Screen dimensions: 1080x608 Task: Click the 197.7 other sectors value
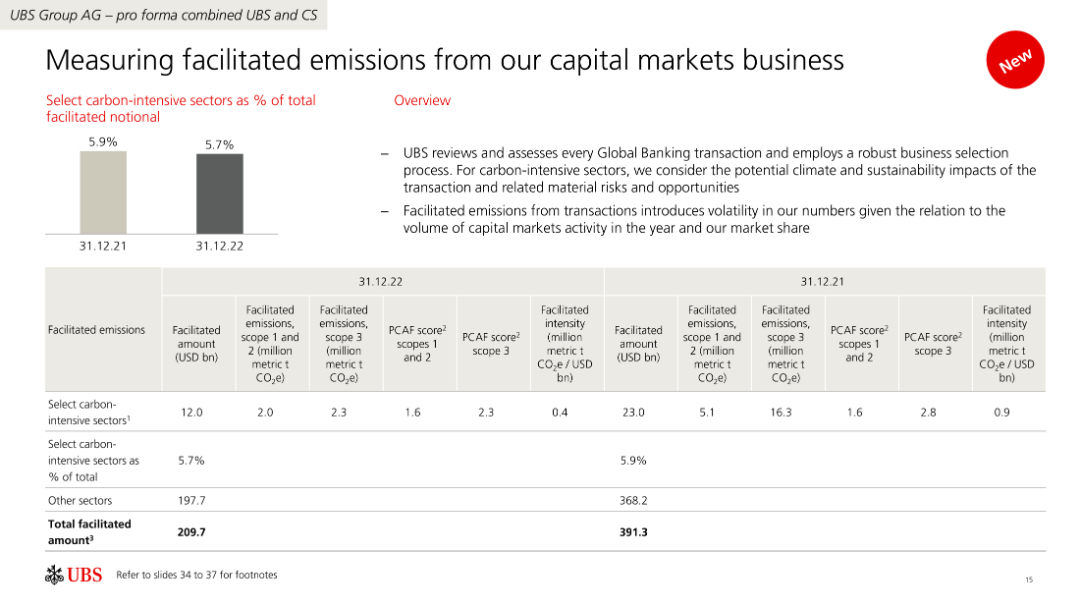(191, 501)
